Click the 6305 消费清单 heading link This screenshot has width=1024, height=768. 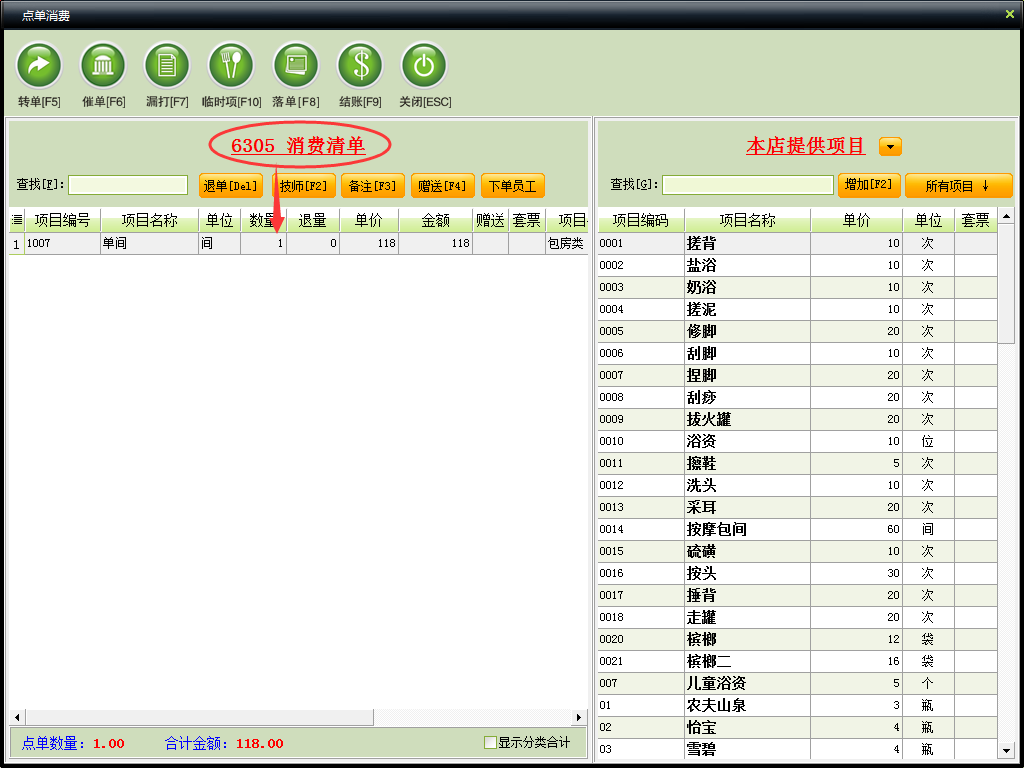[298, 145]
